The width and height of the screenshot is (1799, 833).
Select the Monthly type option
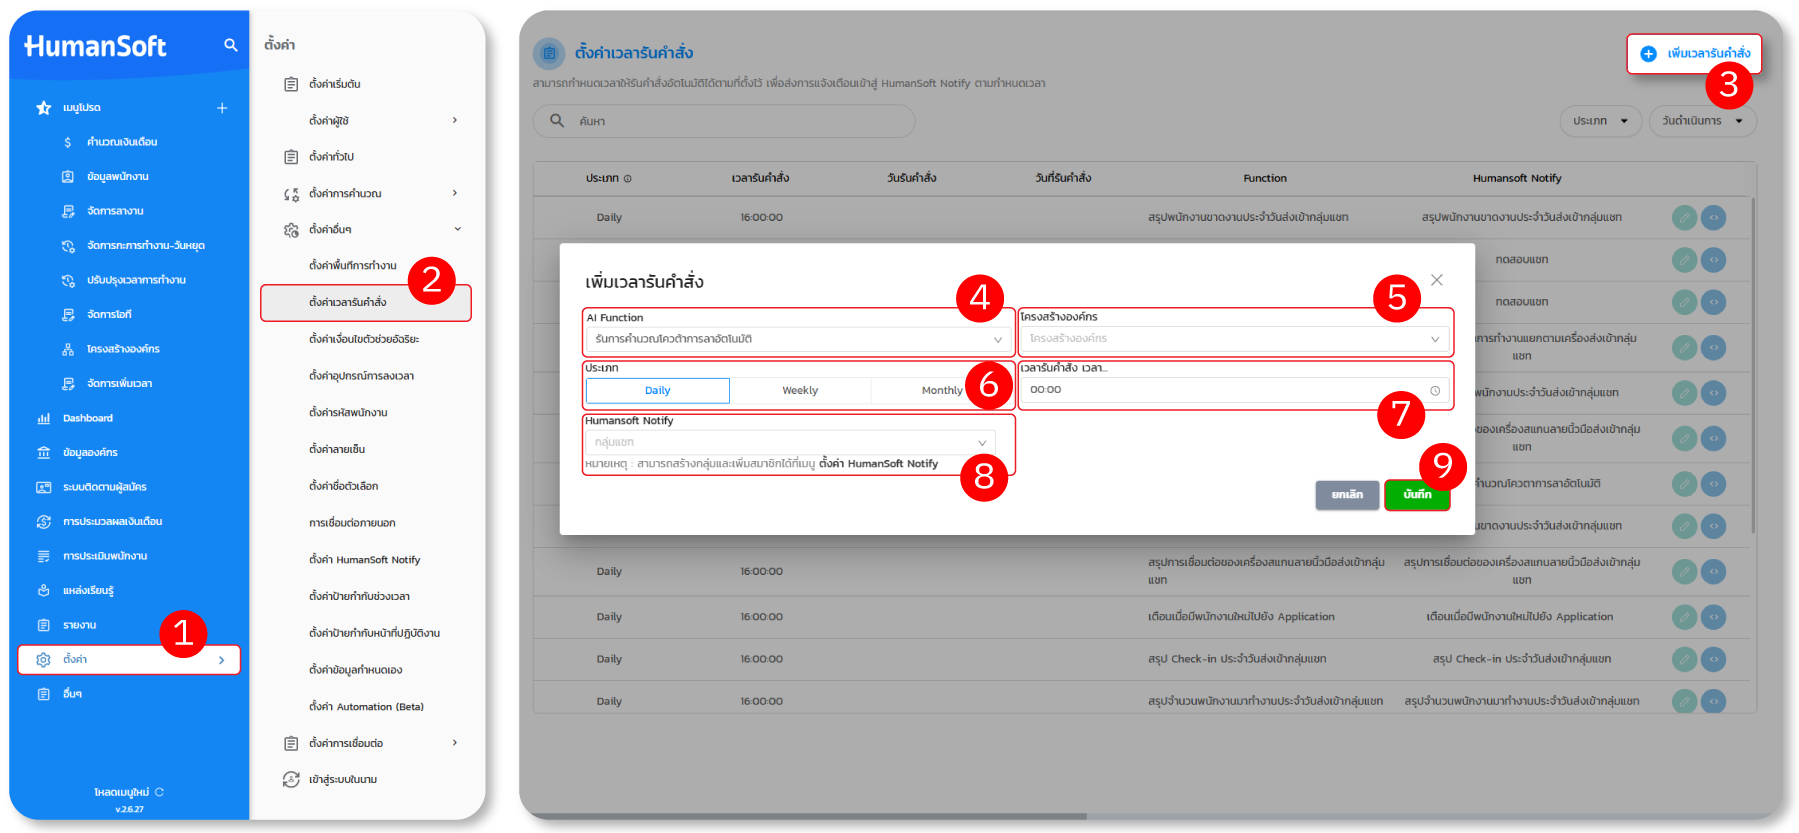pos(942,391)
